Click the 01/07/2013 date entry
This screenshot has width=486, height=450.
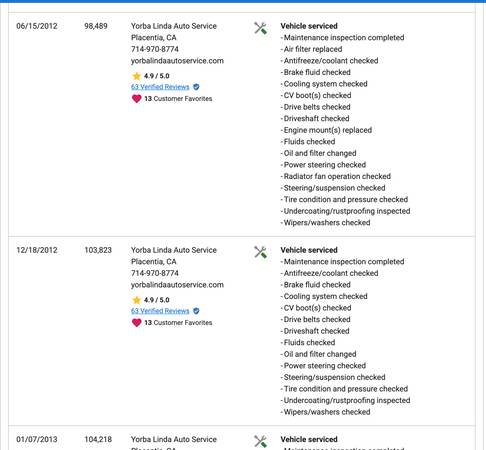point(37,439)
